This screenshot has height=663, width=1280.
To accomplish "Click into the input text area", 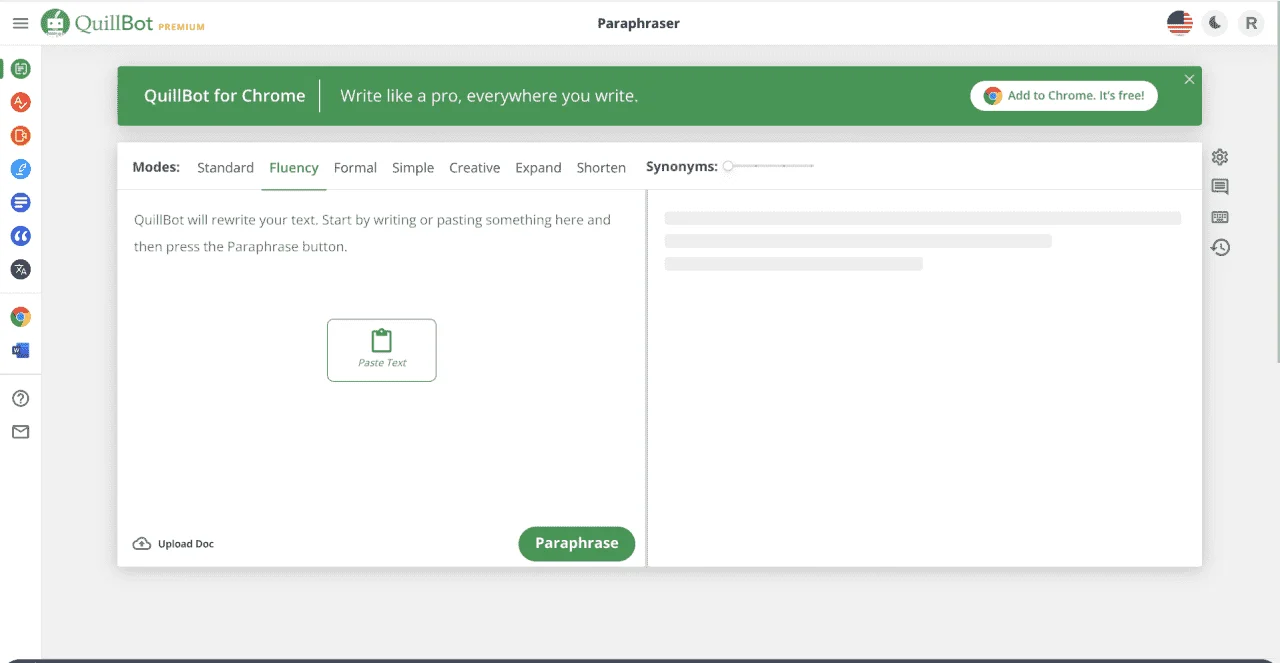I will (382, 355).
